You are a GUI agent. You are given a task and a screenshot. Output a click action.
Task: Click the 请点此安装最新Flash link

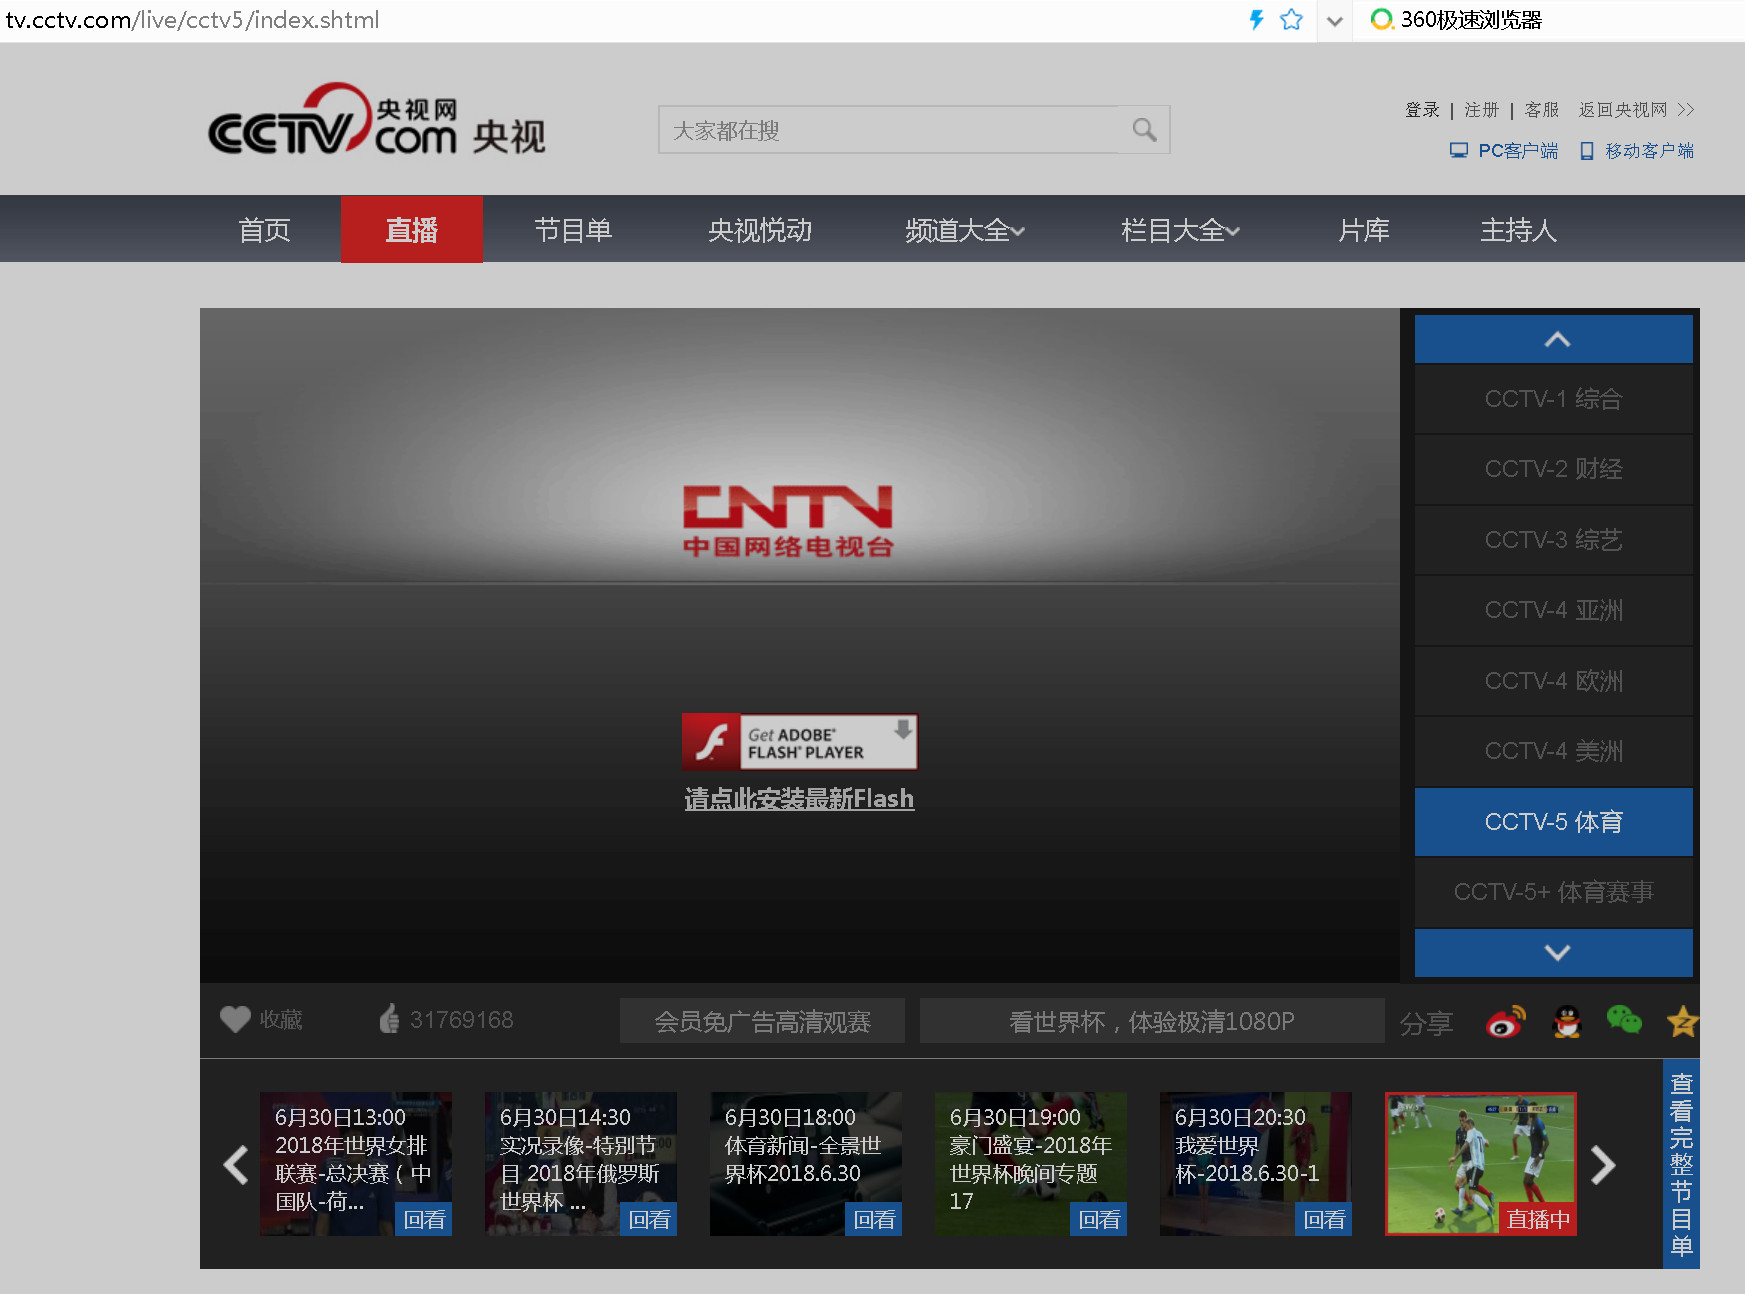[x=799, y=799]
